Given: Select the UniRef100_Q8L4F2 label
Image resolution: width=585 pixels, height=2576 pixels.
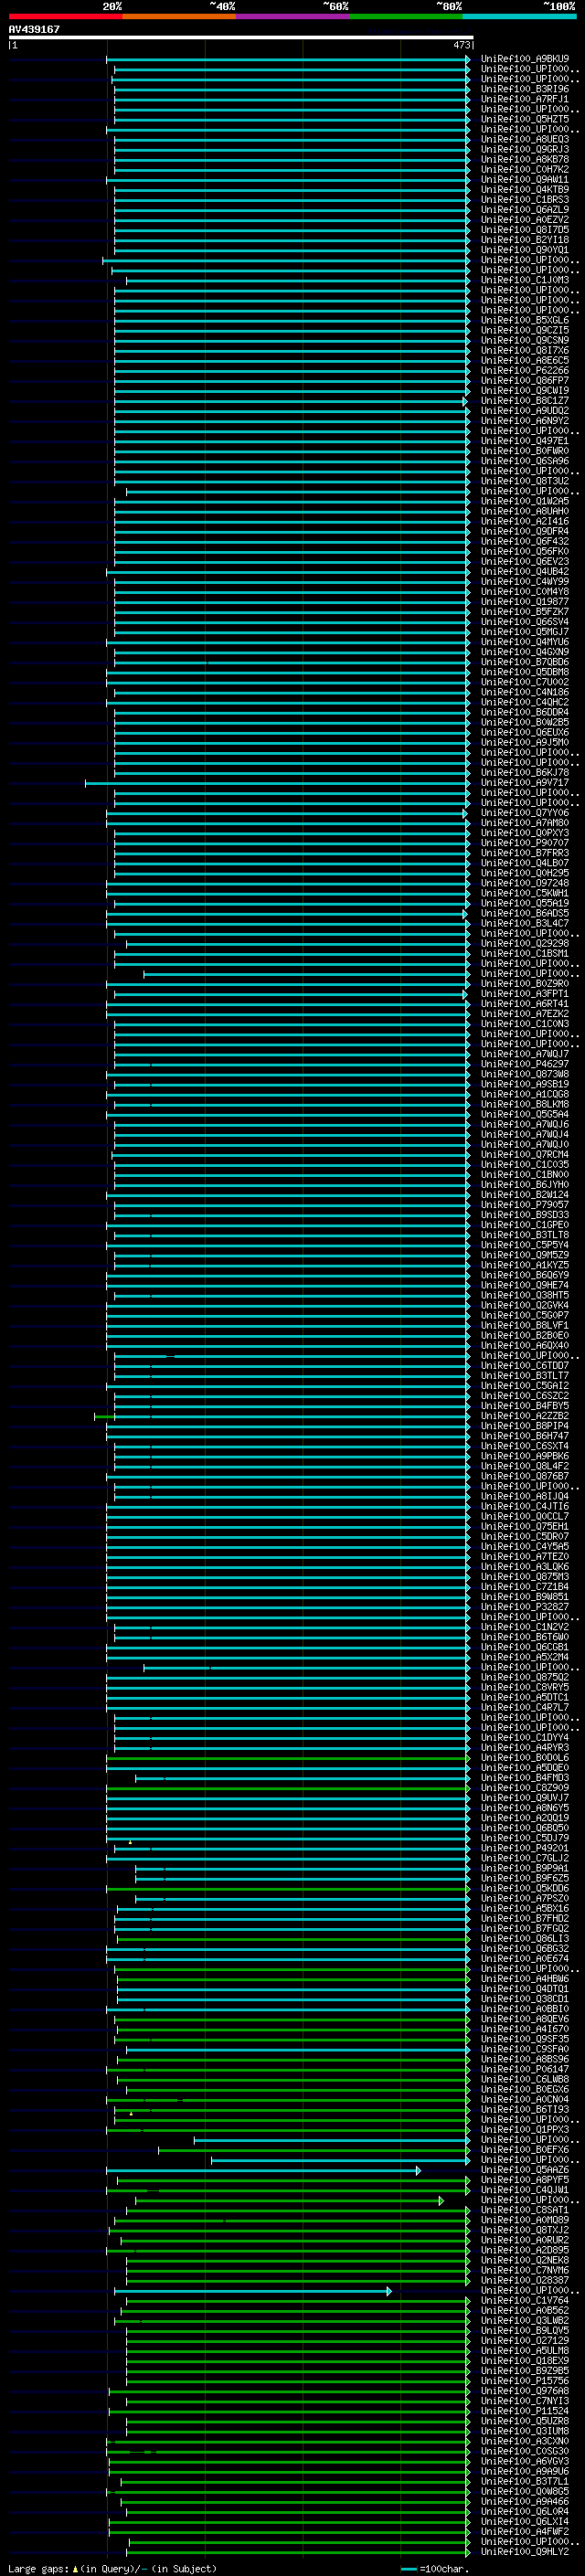Looking at the screenshot, I should [525, 1466].
